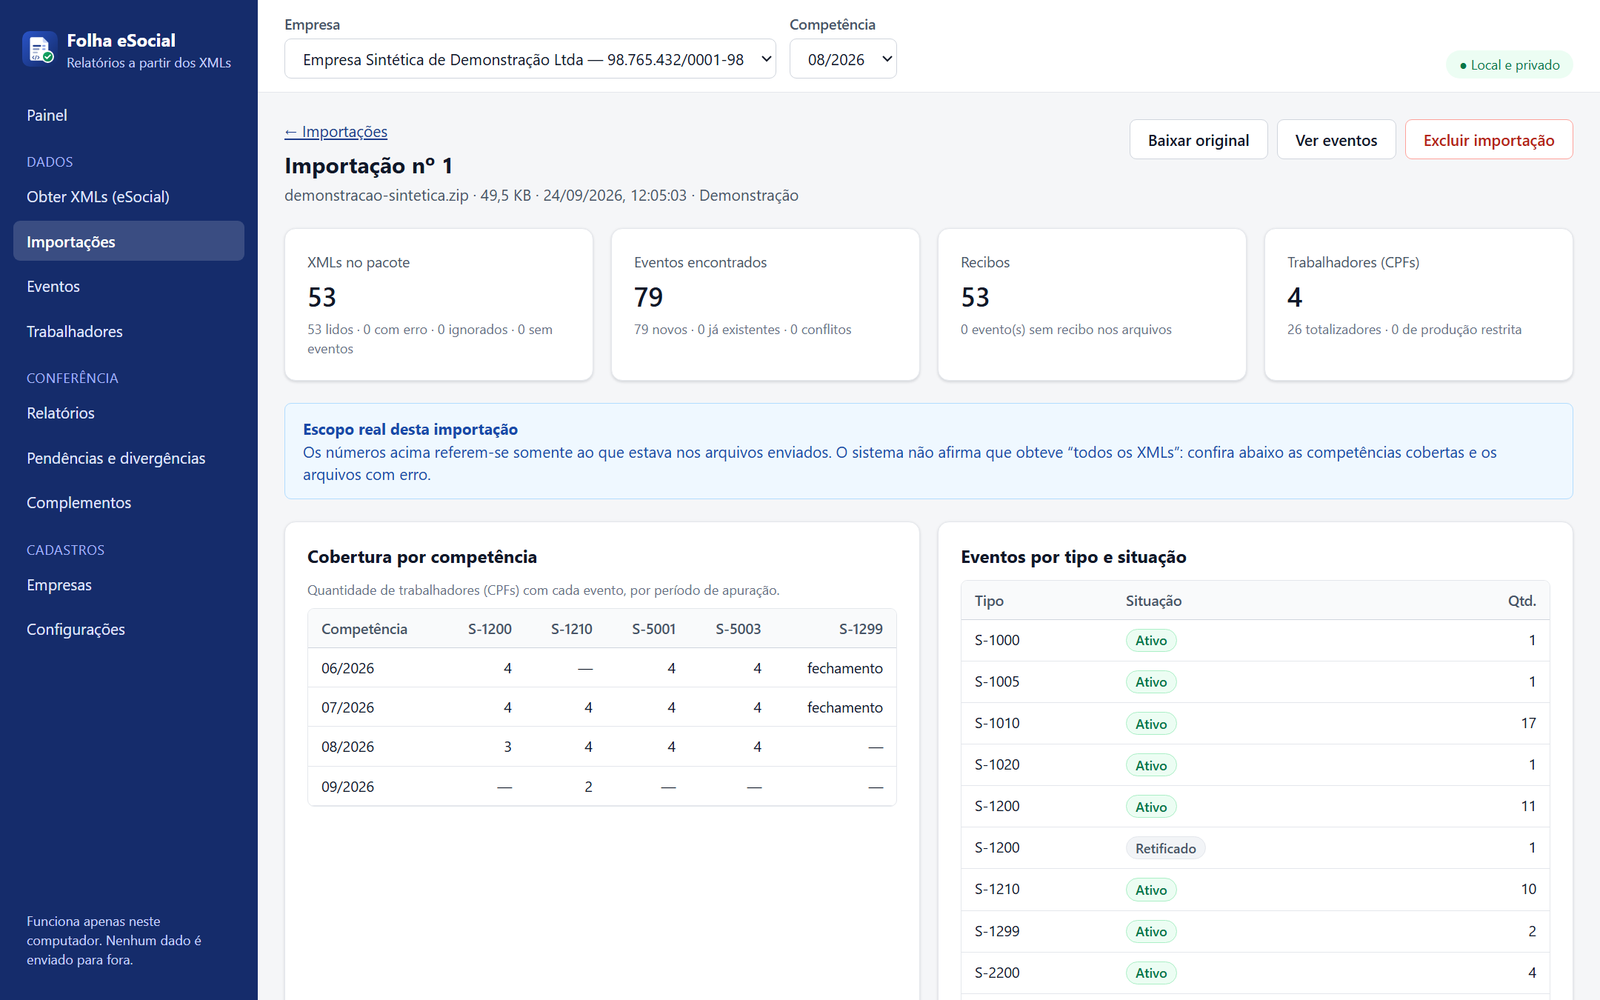Click Excluir importação button

click(1489, 140)
